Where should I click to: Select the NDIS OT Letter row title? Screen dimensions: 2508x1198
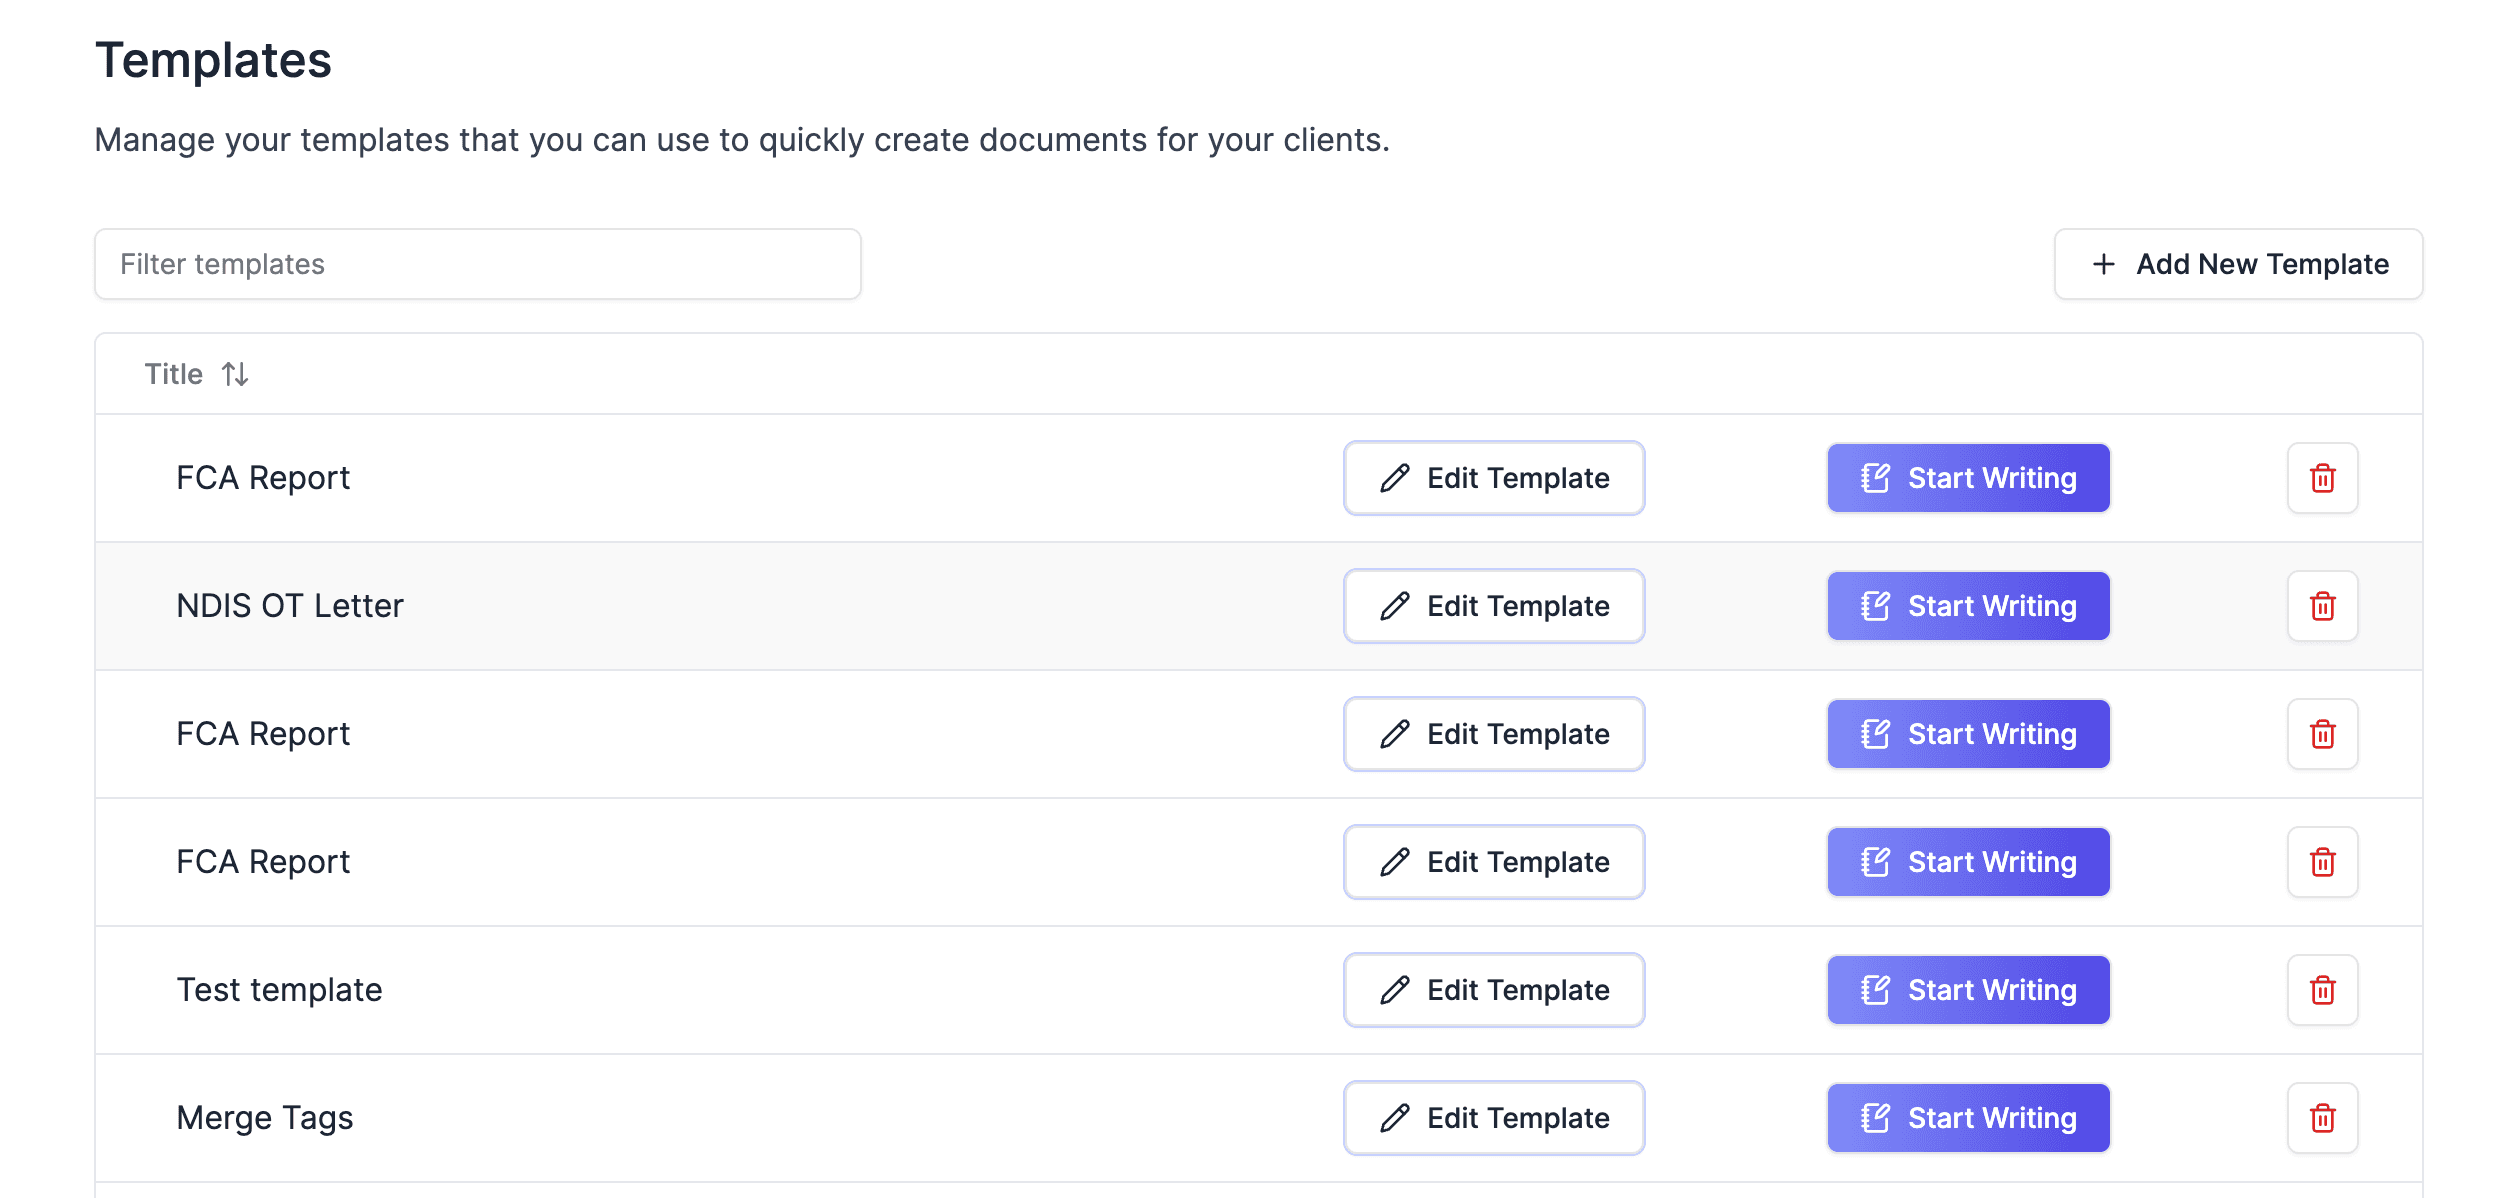(x=290, y=606)
